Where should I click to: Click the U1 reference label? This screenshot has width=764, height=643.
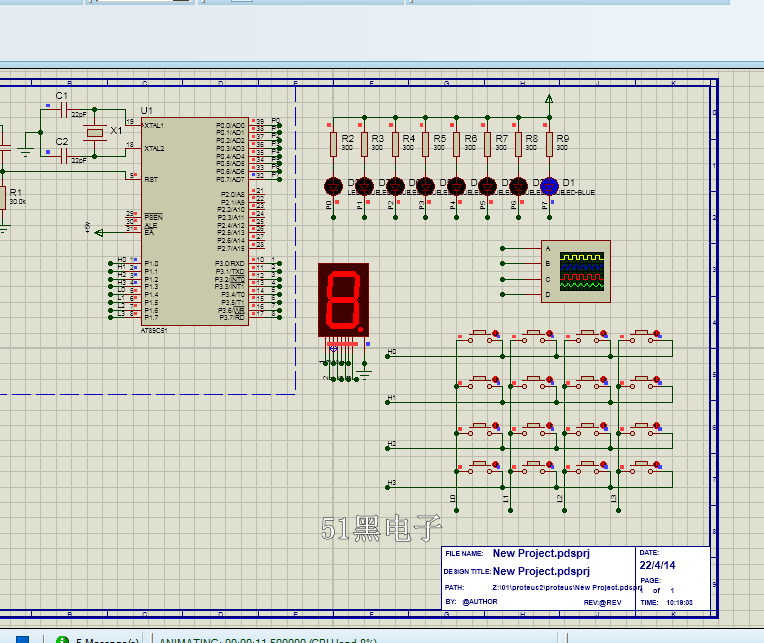147,111
